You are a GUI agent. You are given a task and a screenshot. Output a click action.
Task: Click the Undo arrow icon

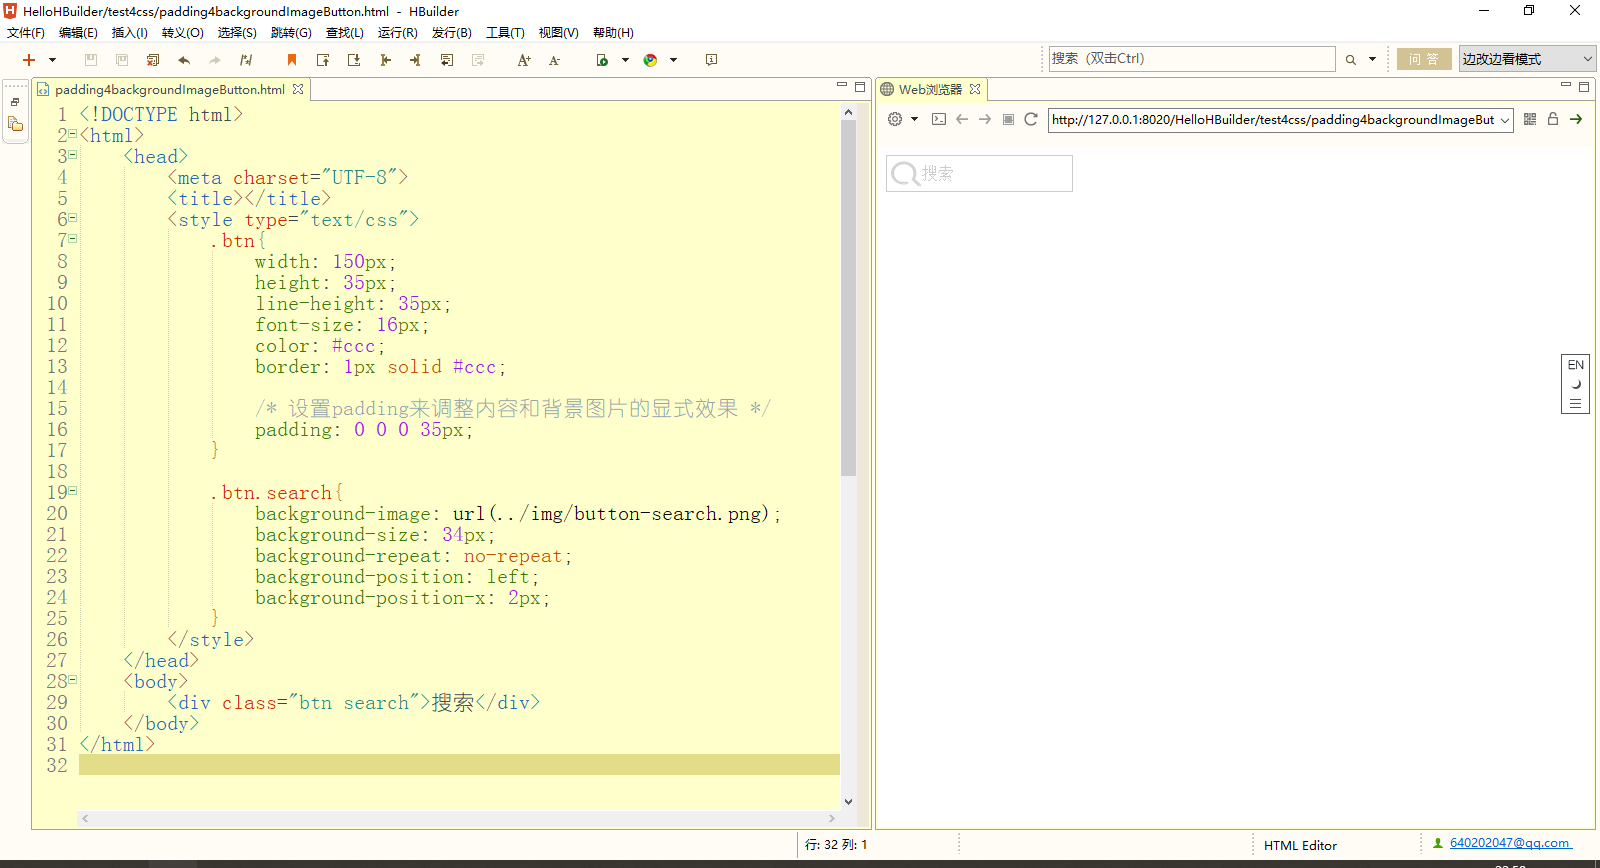184,60
